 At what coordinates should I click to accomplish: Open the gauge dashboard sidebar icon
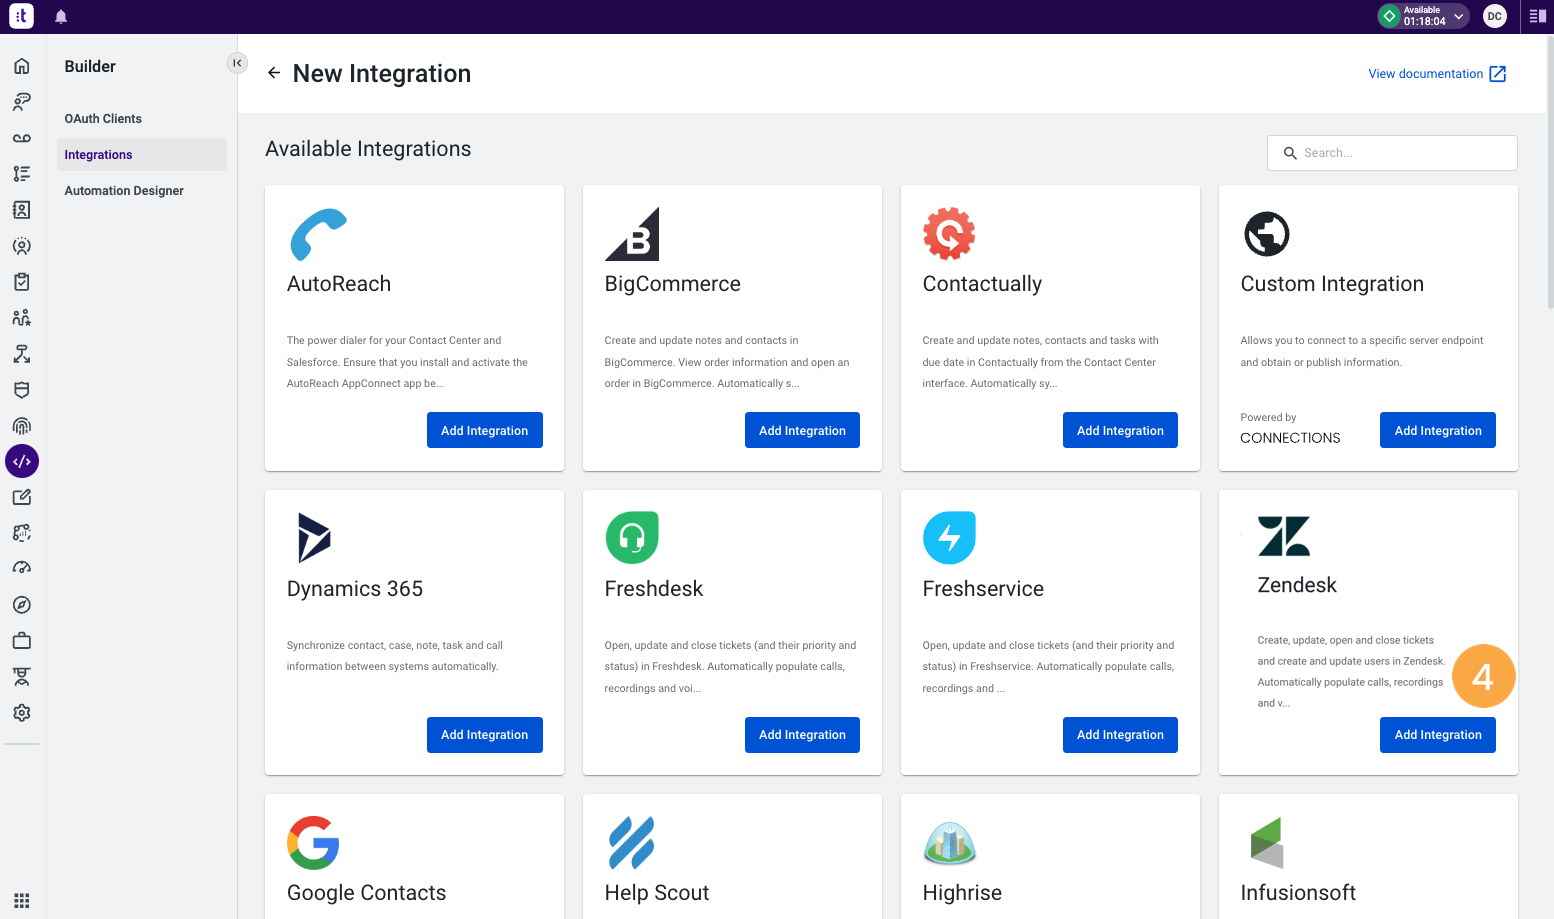22,569
